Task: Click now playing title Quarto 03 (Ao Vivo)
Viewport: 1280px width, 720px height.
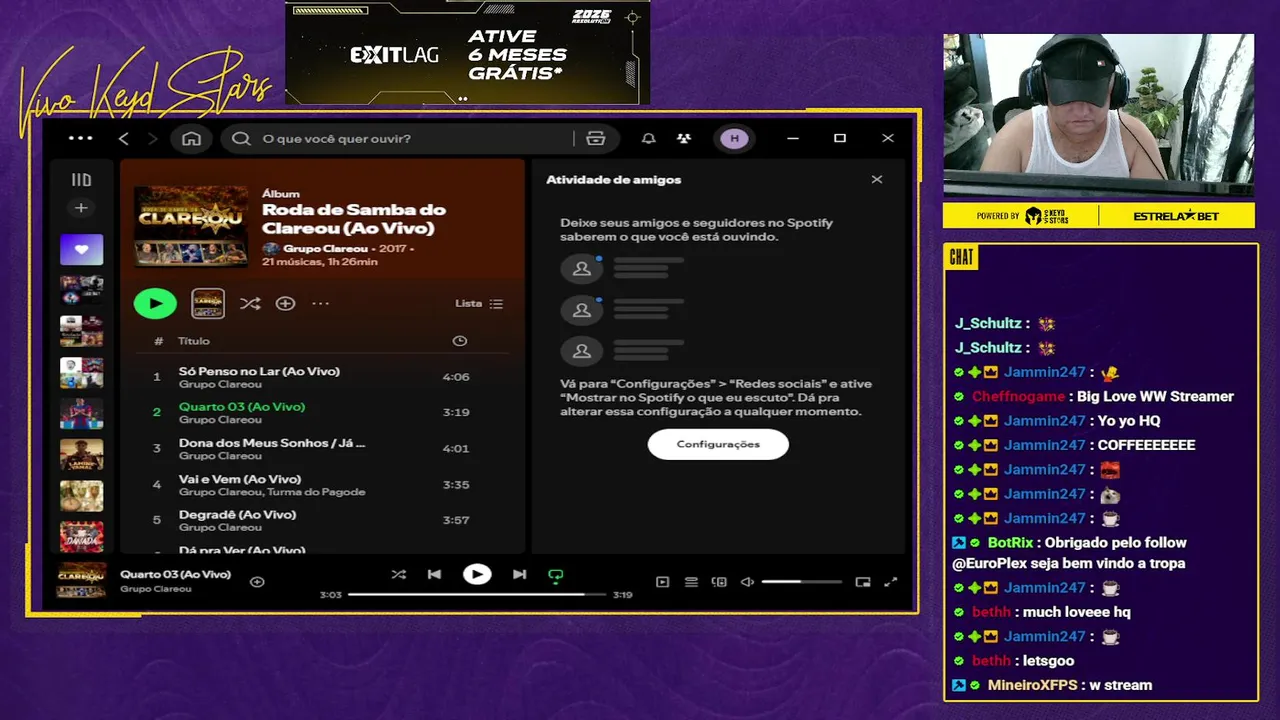Action: (176, 574)
